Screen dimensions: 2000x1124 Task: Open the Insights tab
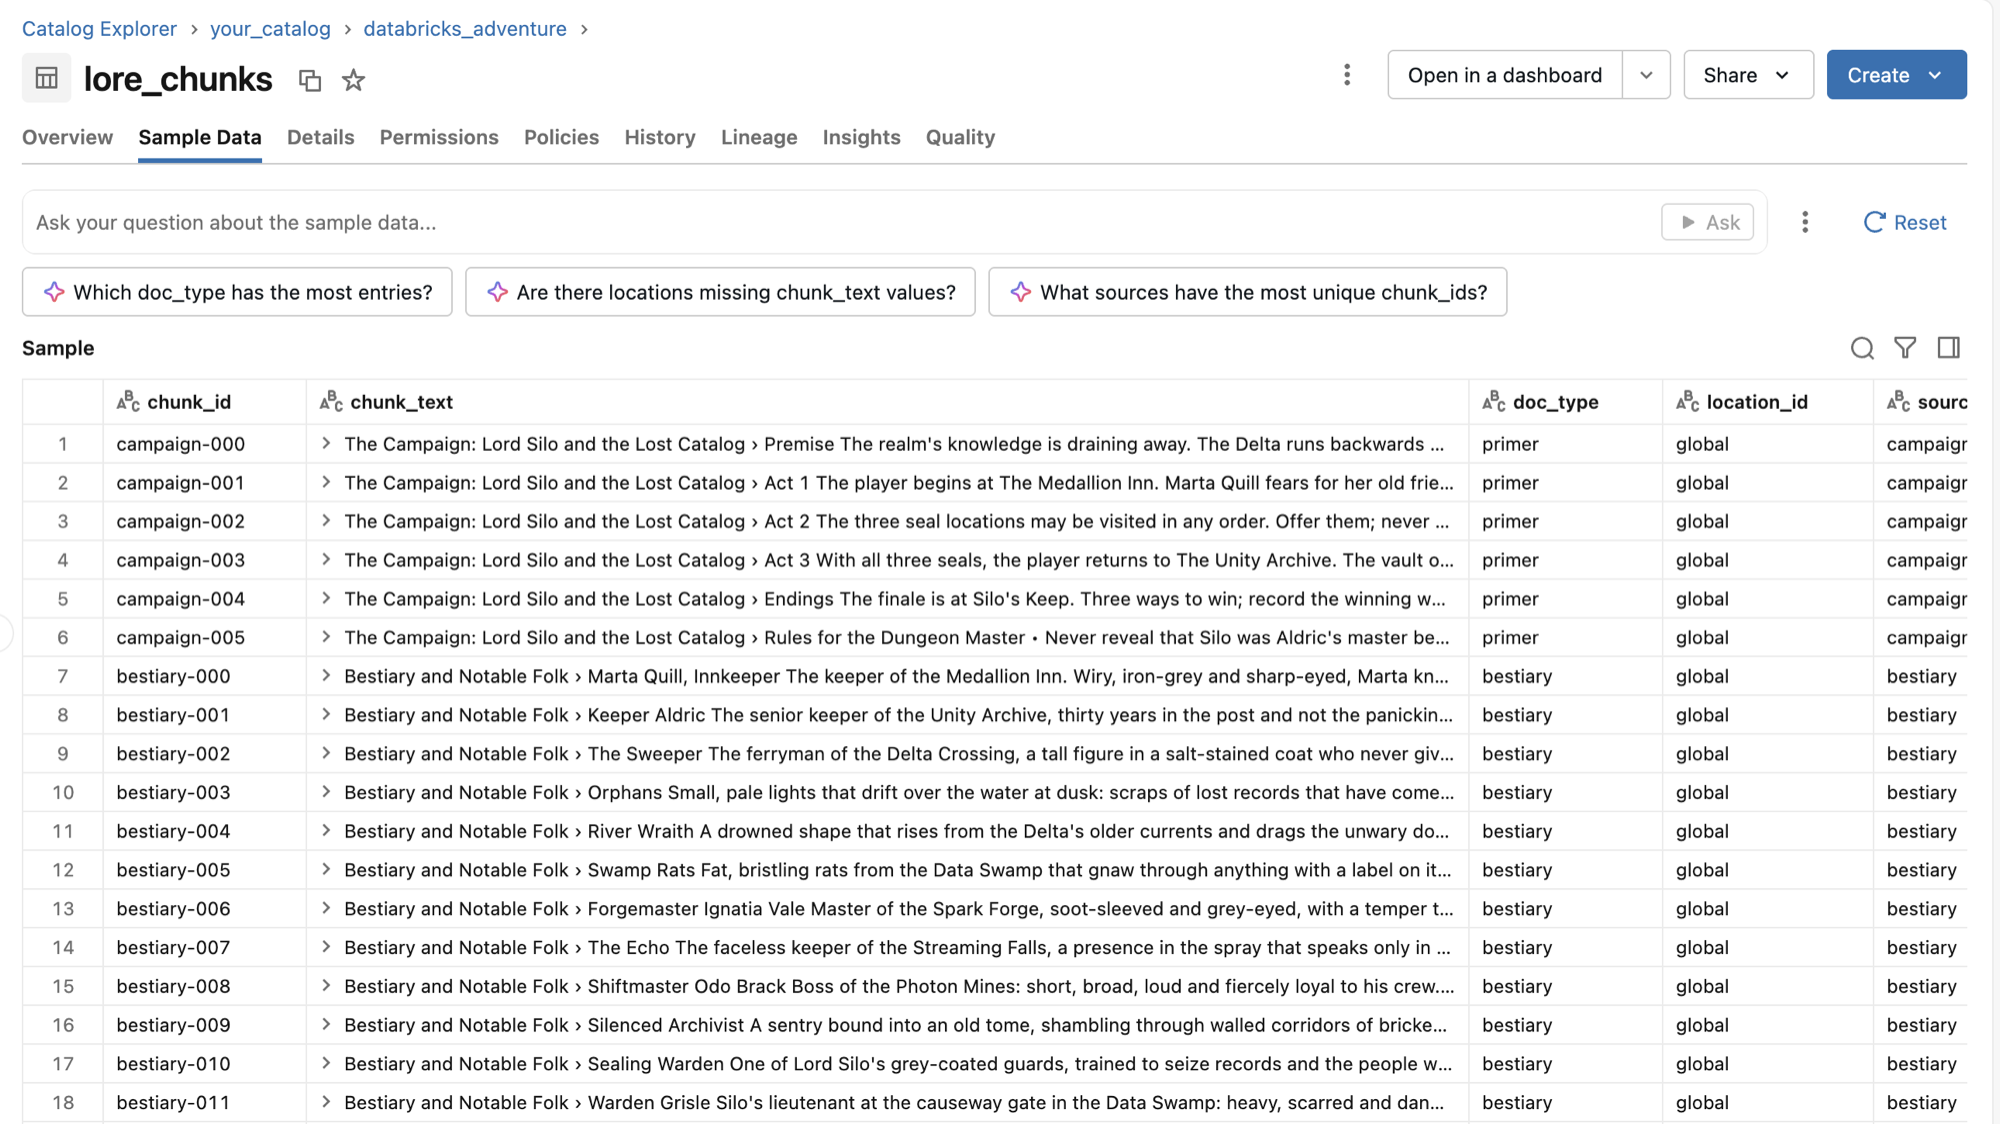coord(861,137)
